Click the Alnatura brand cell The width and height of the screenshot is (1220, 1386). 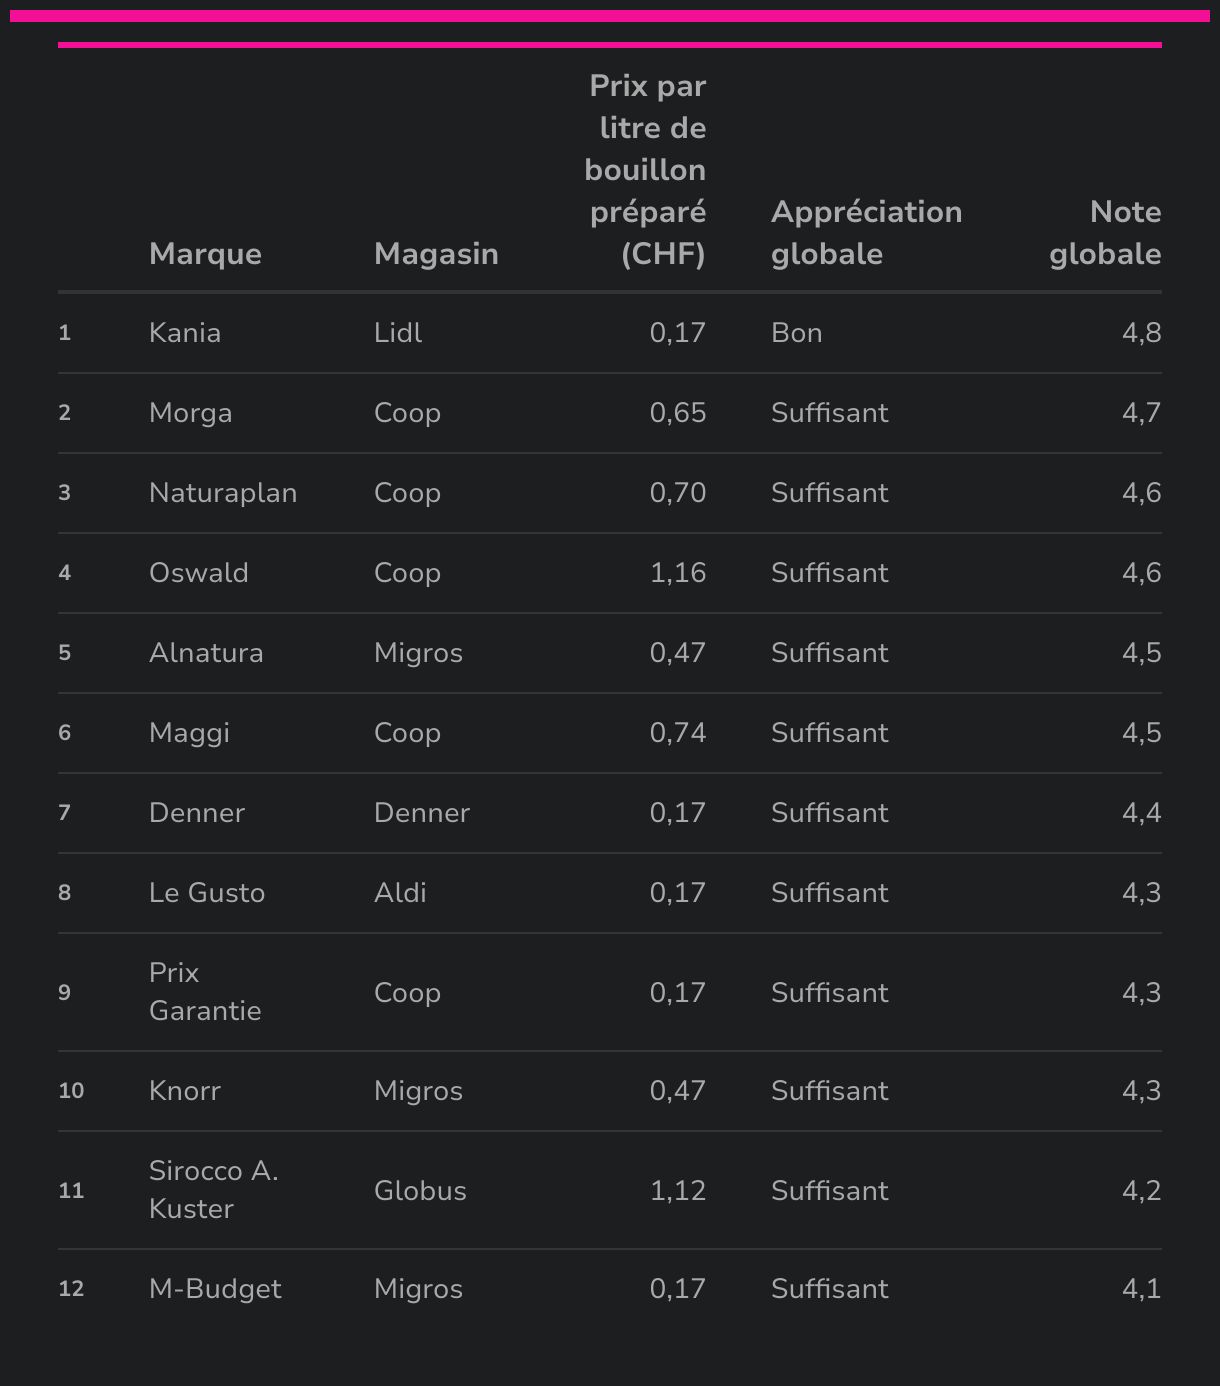(206, 653)
